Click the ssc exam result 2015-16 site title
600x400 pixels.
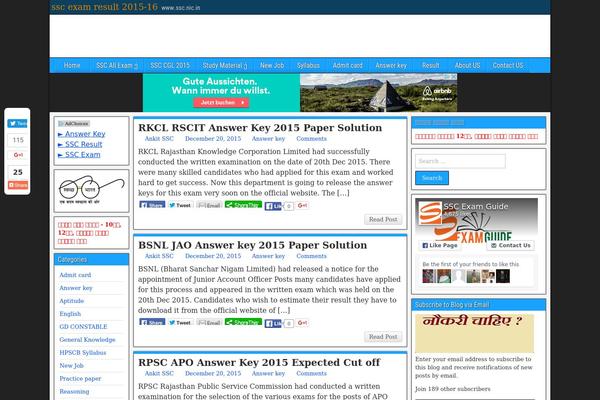(104, 7)
